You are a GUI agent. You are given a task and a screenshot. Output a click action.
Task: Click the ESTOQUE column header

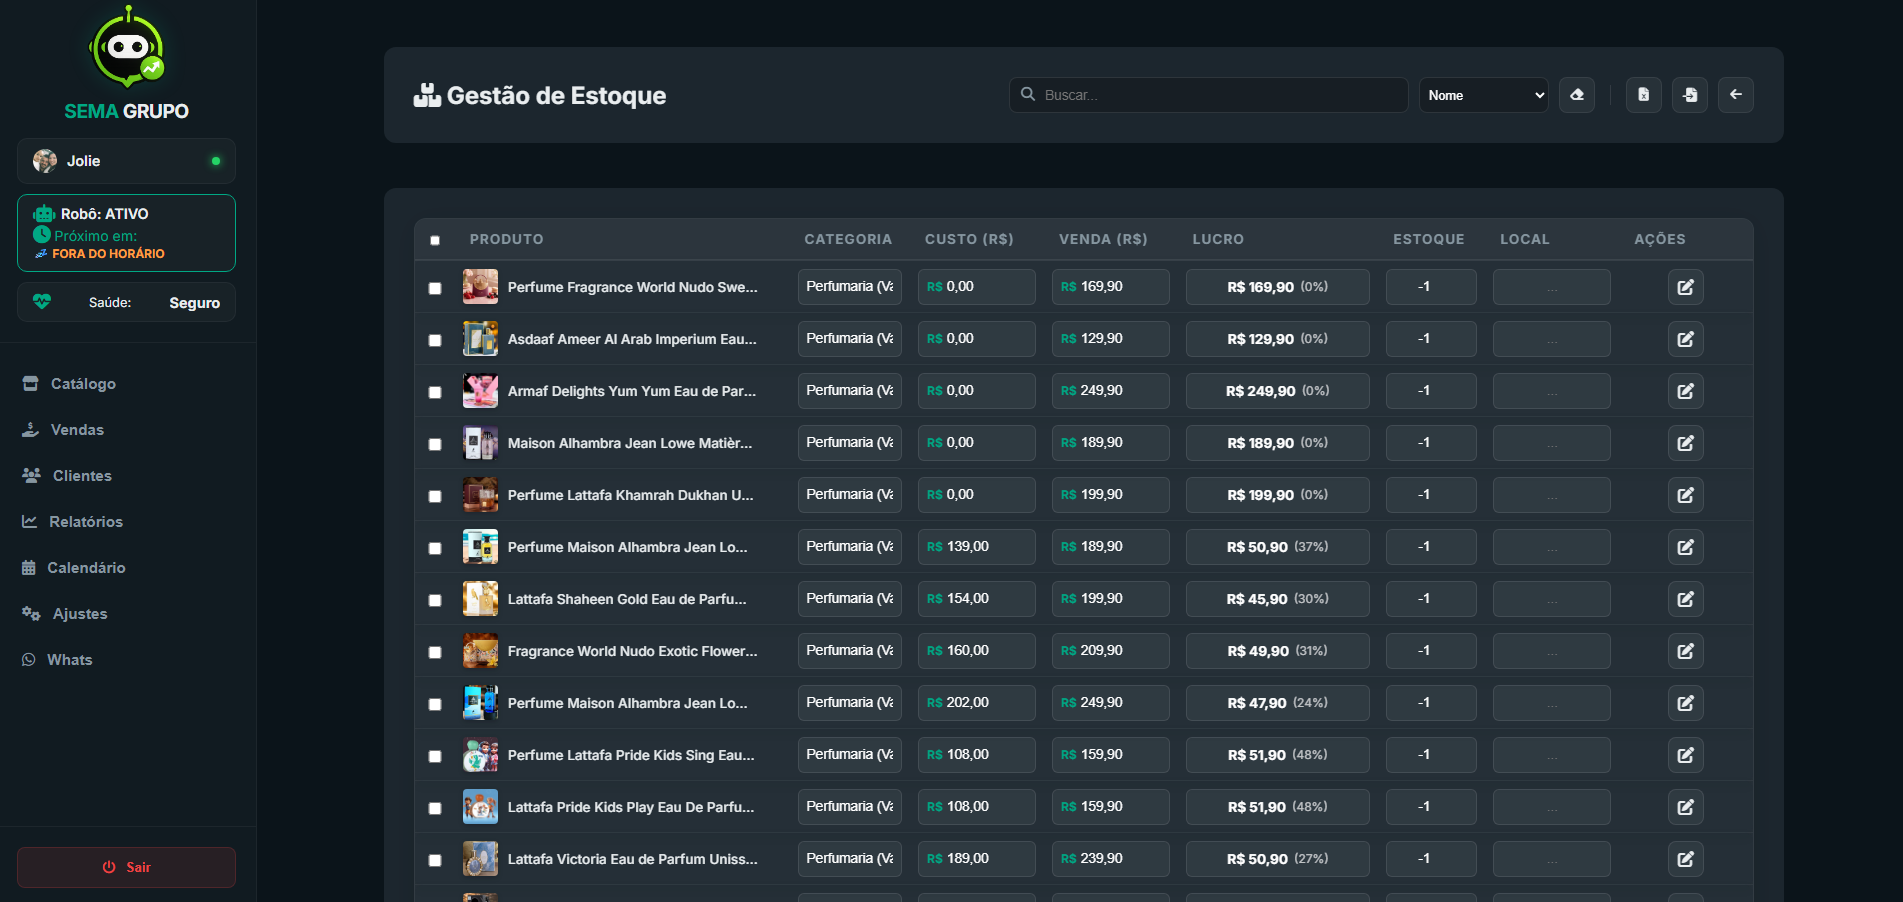coord(1429,240)
